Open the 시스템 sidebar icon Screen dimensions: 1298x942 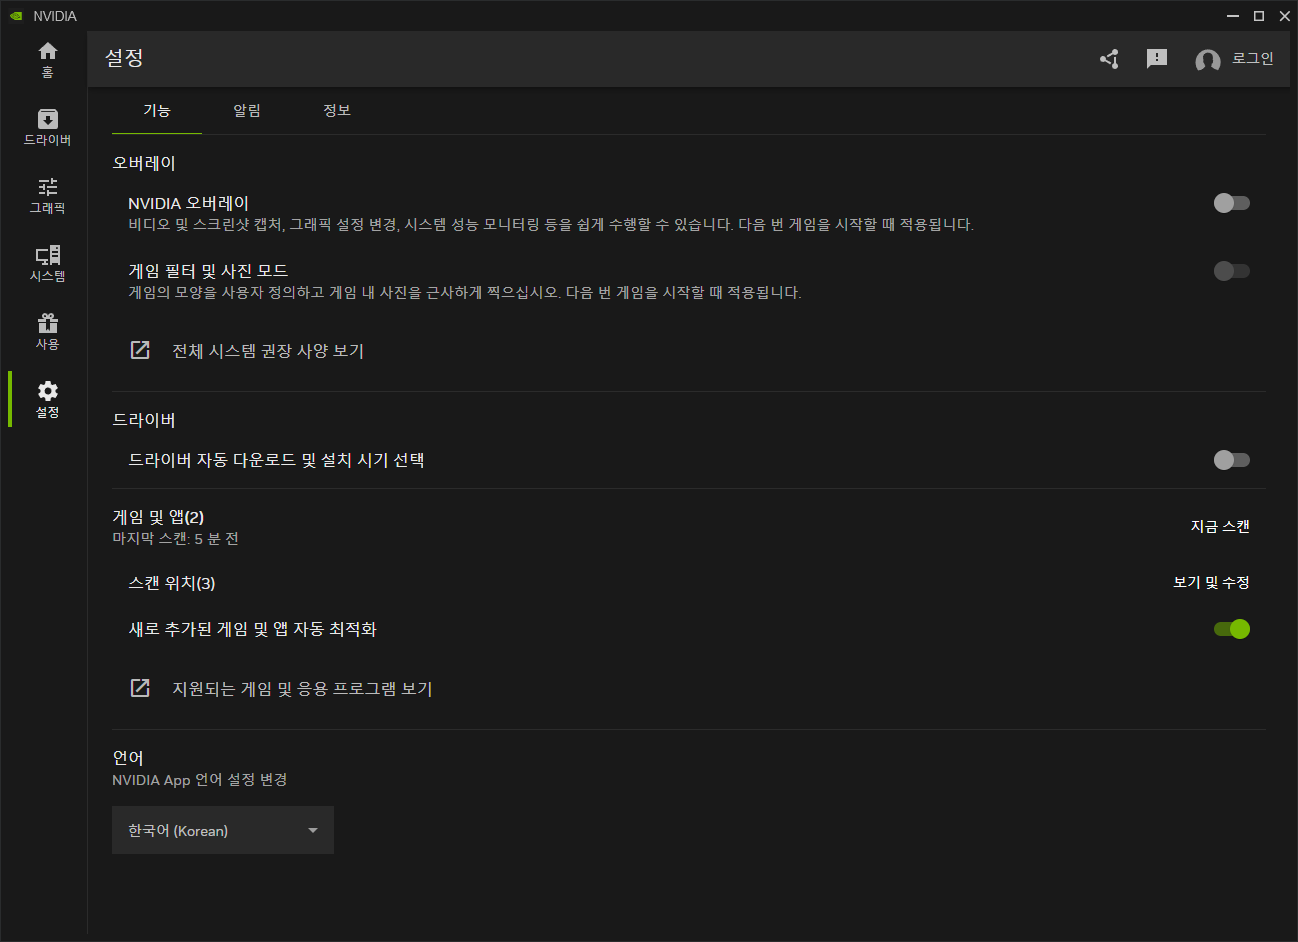pos(47,263)
